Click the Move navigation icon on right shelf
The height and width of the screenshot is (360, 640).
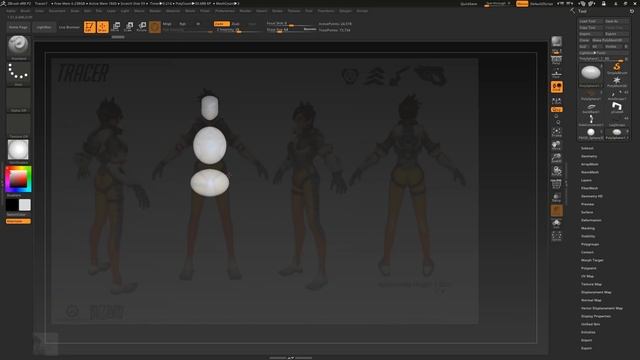[556, 145]
